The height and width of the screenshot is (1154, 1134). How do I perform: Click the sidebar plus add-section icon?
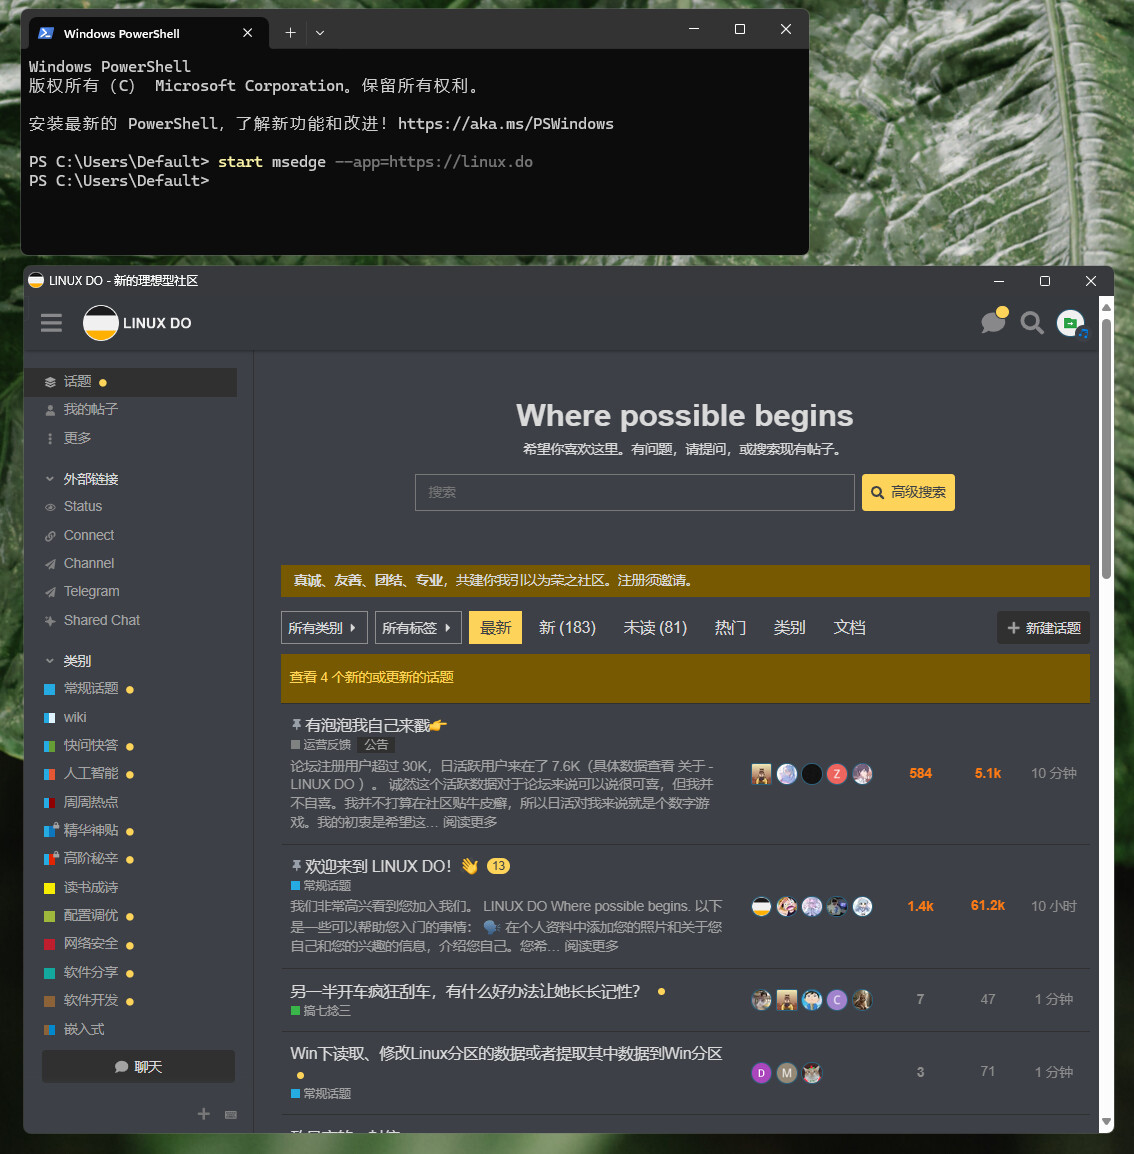coord(204,1114)
